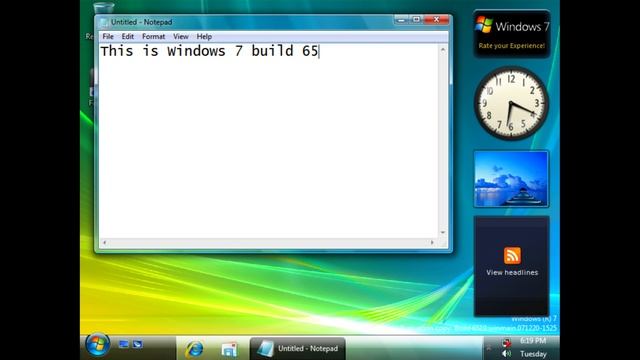Minimize the Notepad window
Image resolution: width=640 pixels, height=360 pixels.
[x=401, y=20]
